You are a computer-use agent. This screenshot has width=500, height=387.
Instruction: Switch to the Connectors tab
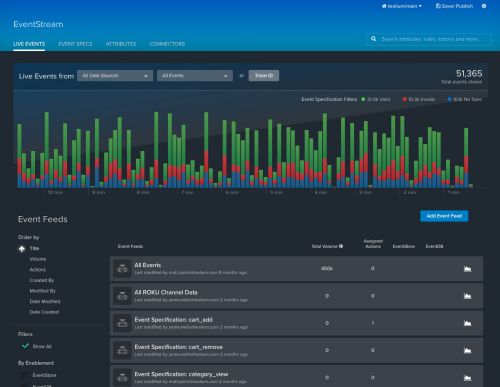[167, 44]
